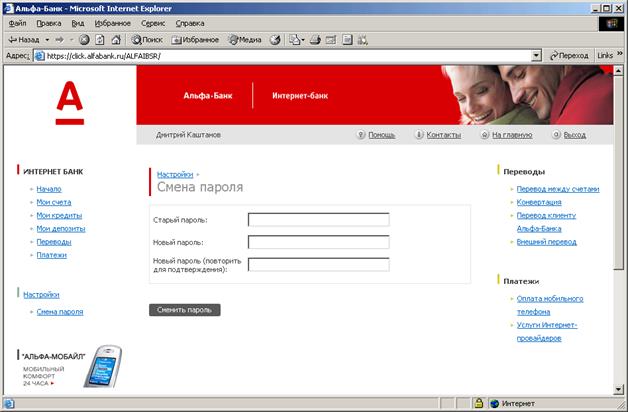The height and width of the screenshot is (412, 628).
Task: Click Смена пароля link in sidebar
Action: [x=60, y=312]
